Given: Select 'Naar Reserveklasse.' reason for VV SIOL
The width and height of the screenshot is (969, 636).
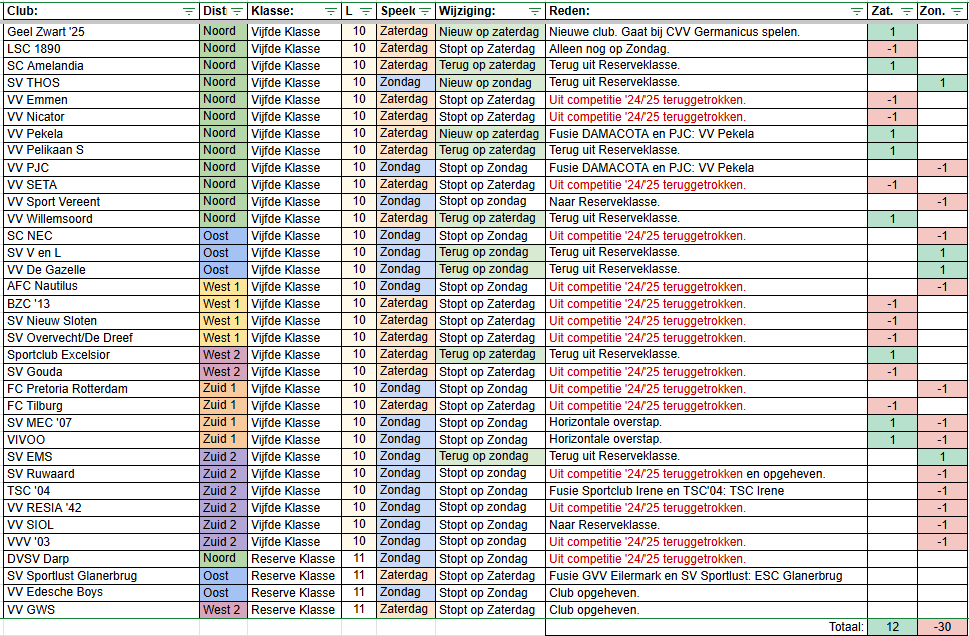Looking at the screenshot, I should pos(706,525).
